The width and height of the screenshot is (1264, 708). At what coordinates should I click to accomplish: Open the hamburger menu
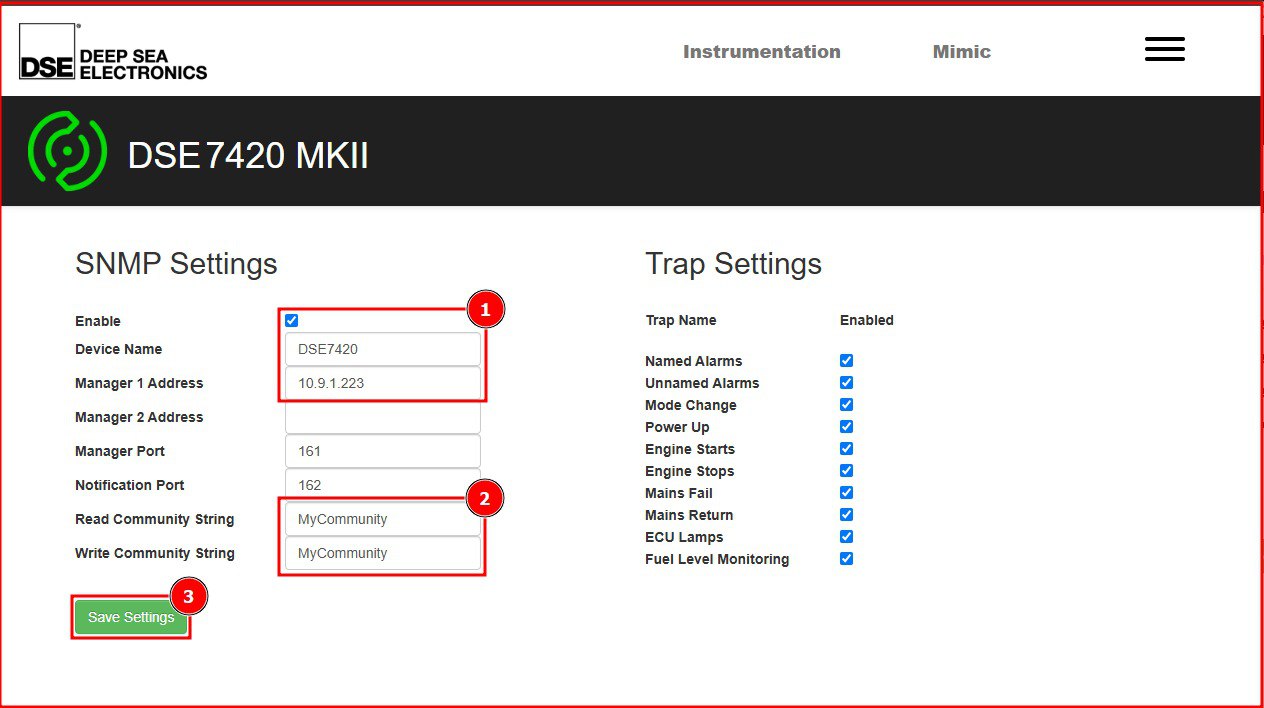(1165, 49)
